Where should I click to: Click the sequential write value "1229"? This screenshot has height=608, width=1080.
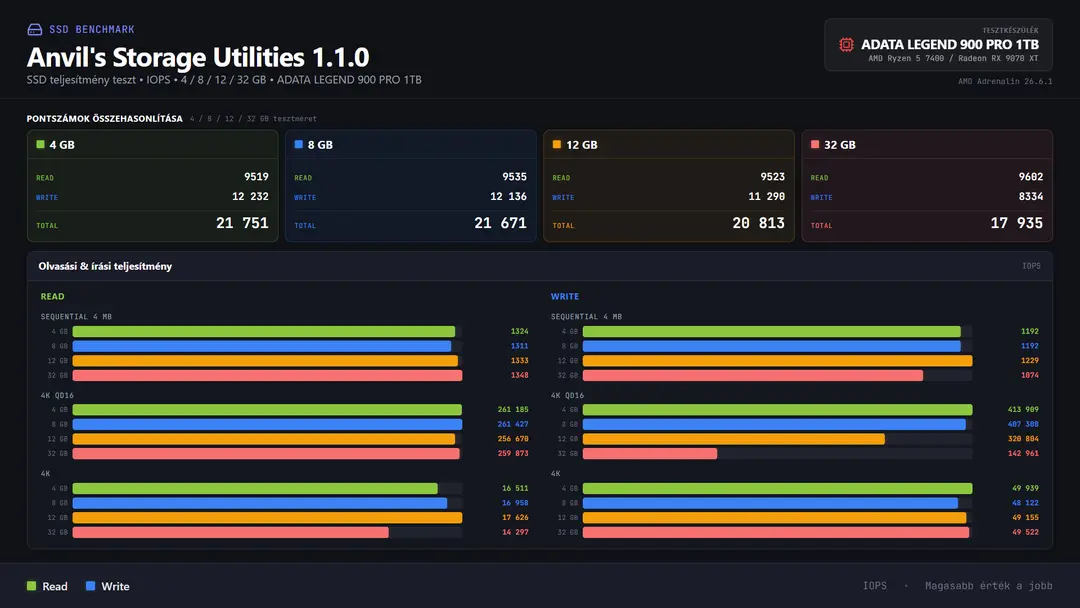pos(1030,361)
